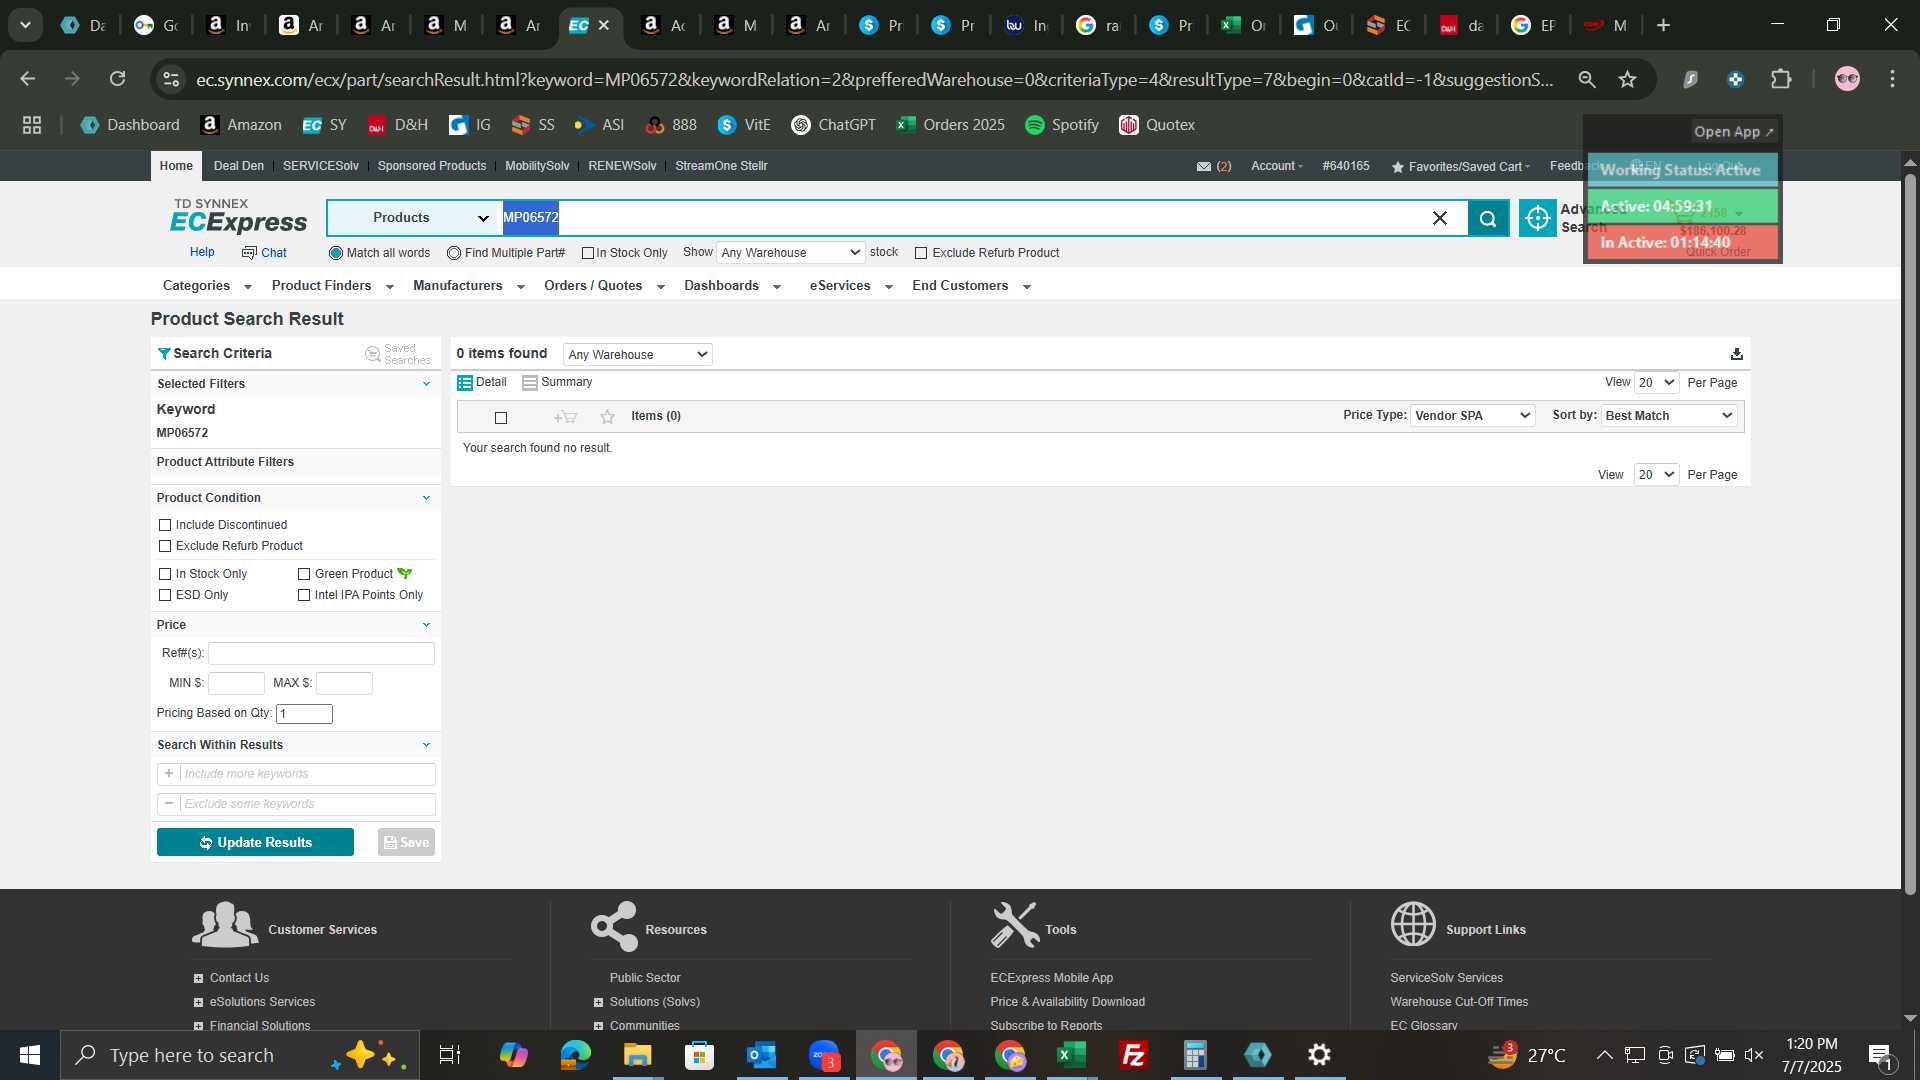Open Saved Searches icon
This screenshot has width=1920, height=1080.
coord(373,354)
